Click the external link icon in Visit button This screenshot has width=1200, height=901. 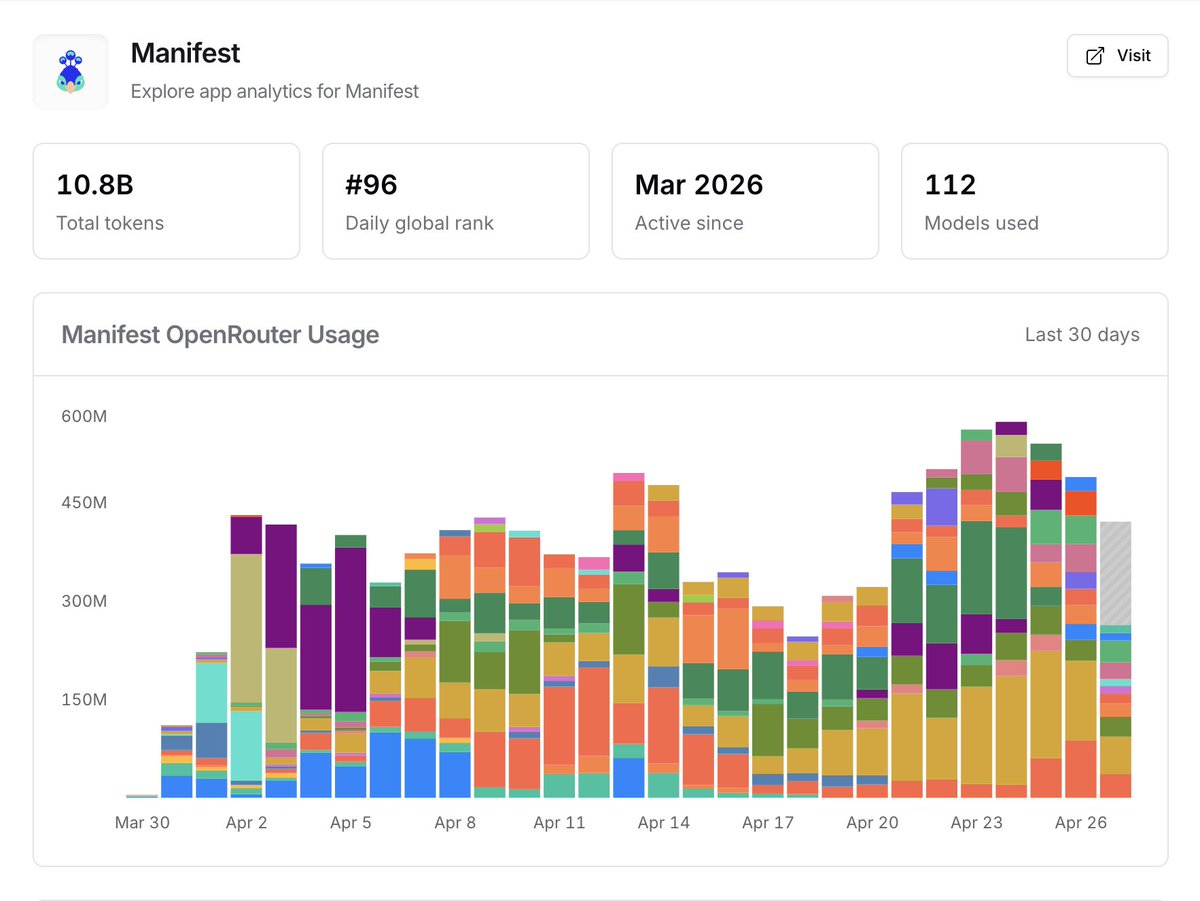coord(1095,56)
